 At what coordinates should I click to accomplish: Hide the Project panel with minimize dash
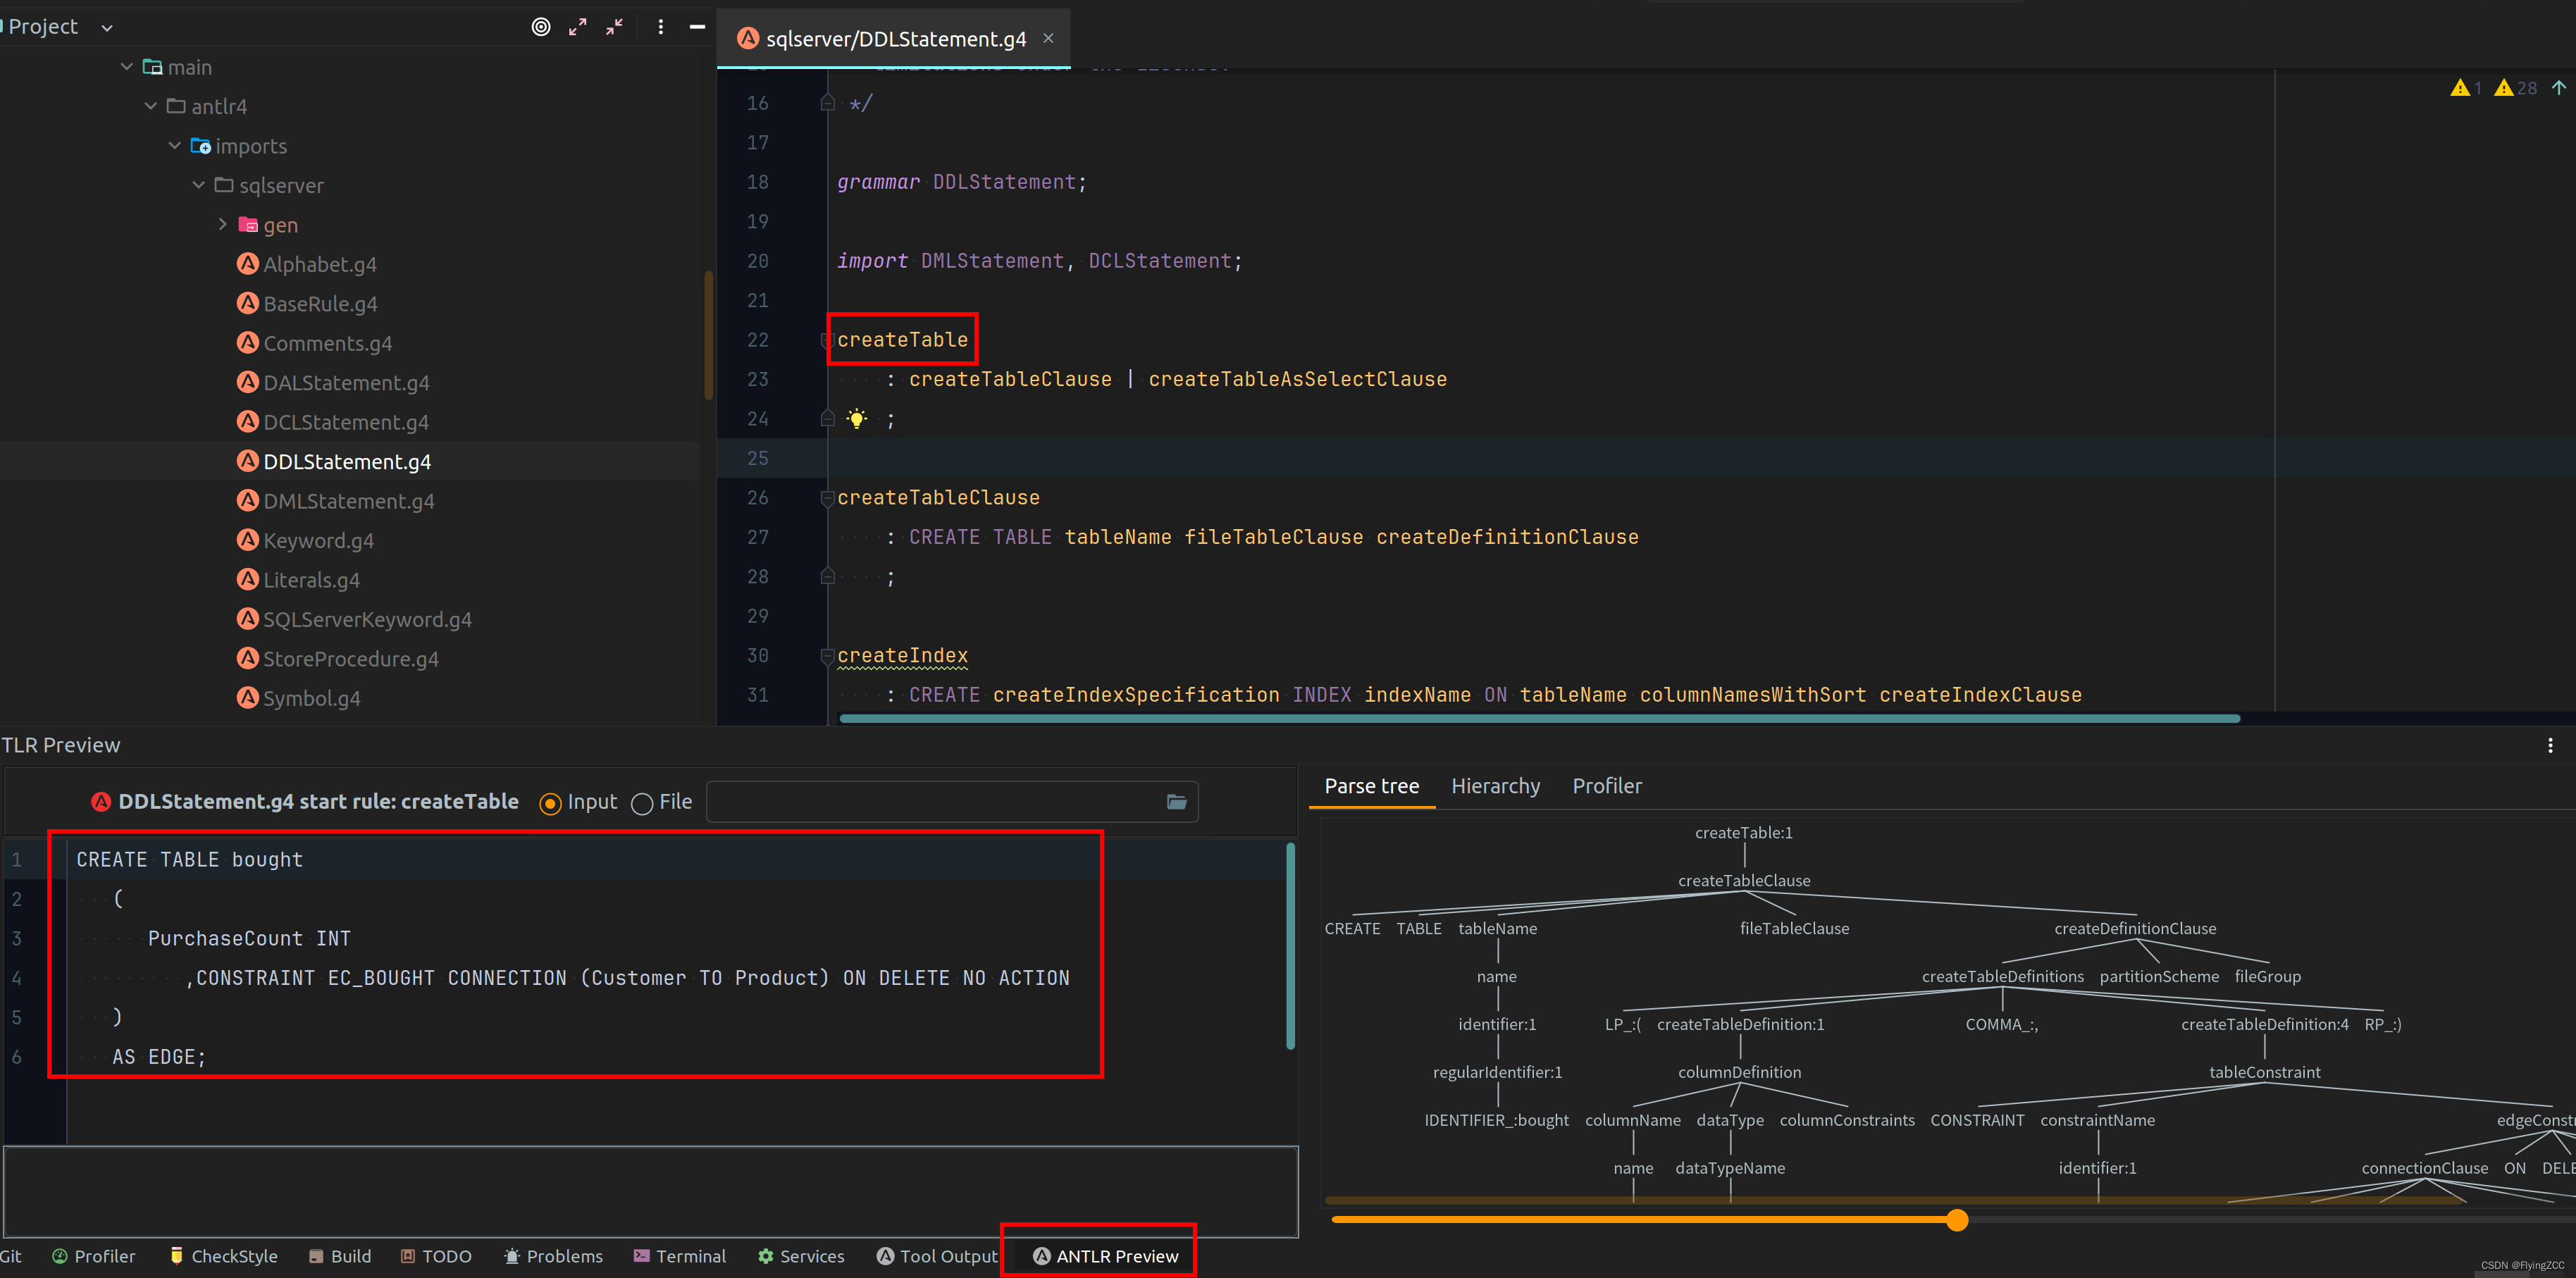(697, 27)
